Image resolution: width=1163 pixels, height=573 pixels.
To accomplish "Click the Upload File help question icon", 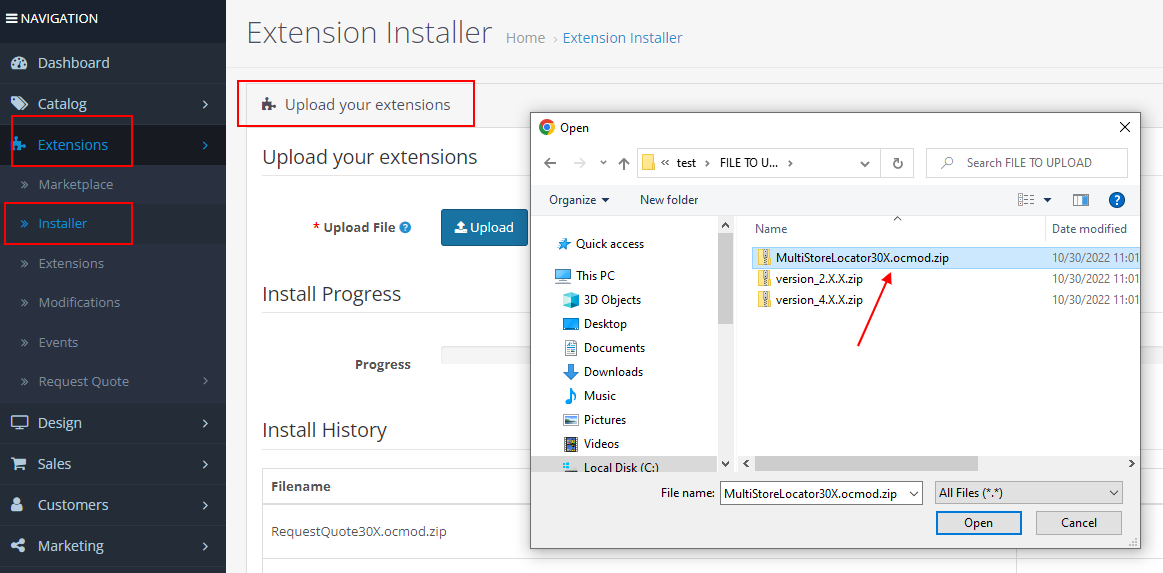I will [405, 228].
